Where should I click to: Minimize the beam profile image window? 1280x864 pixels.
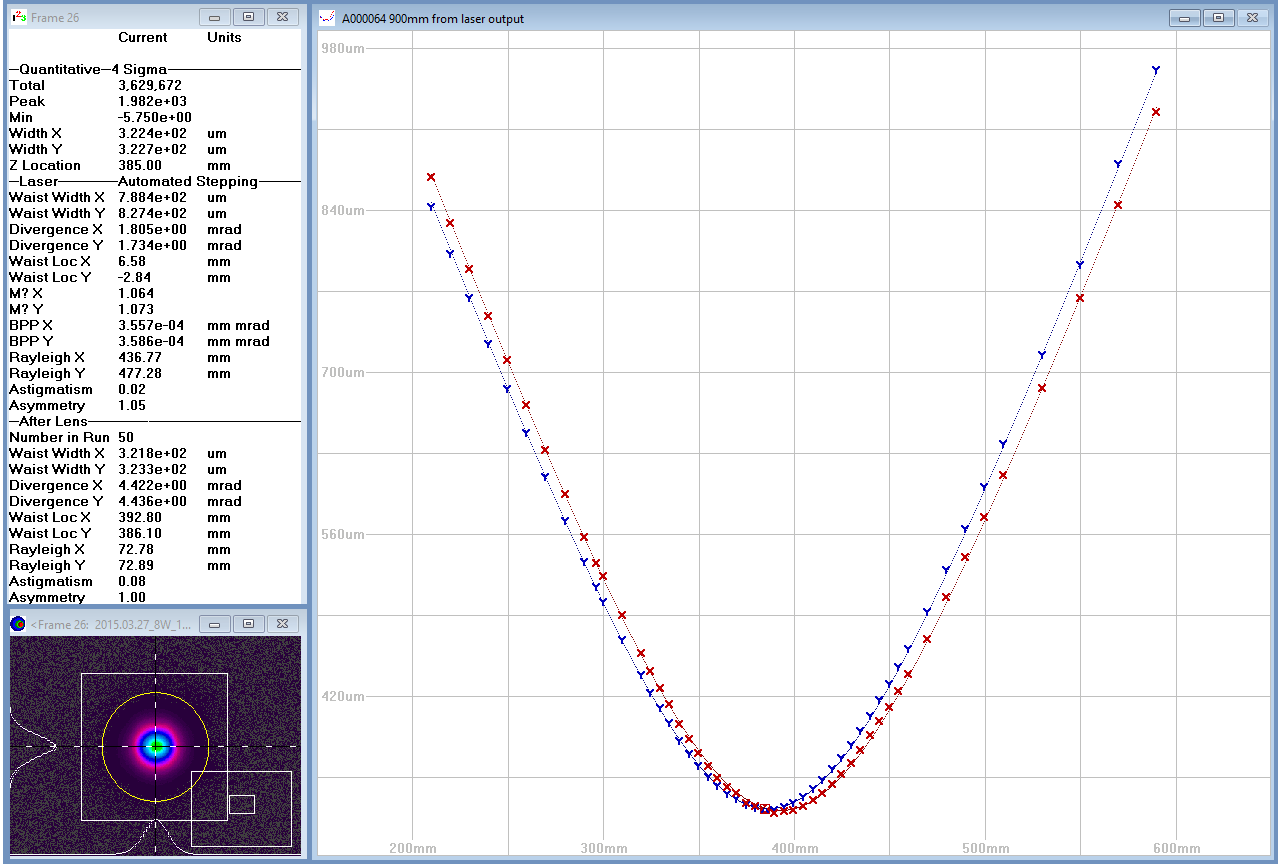pos(215,624)
